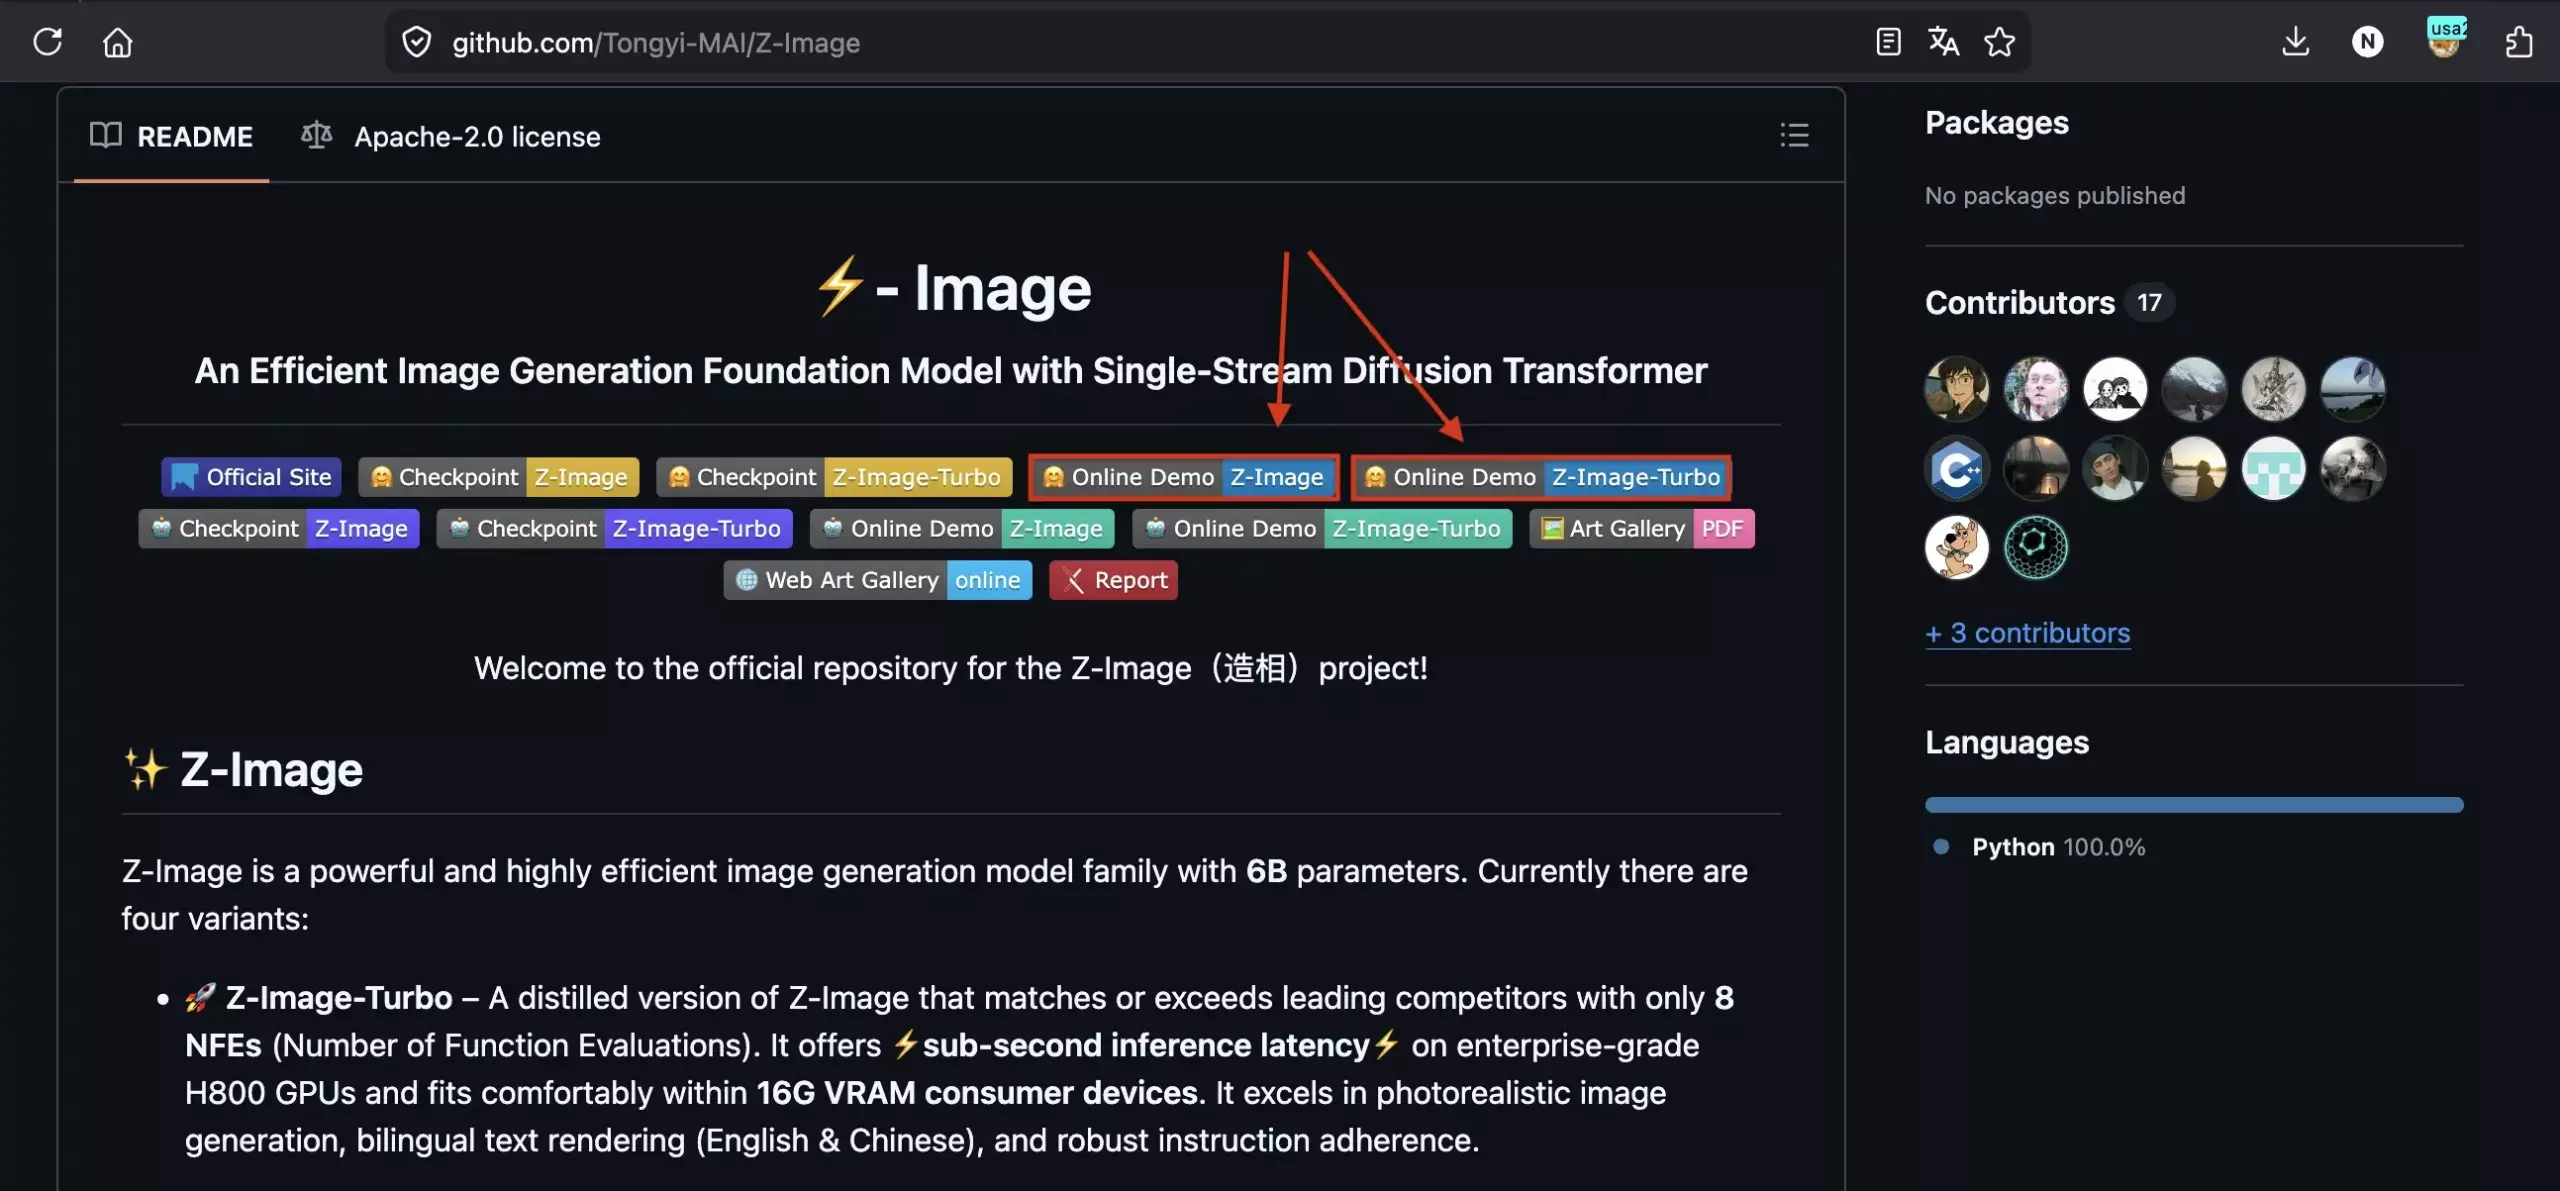Image resolution: width=2560 pixels, height=1191 pixels.
Task: Open the + 3 contributors link
Action: click(x=2027, y=633)
